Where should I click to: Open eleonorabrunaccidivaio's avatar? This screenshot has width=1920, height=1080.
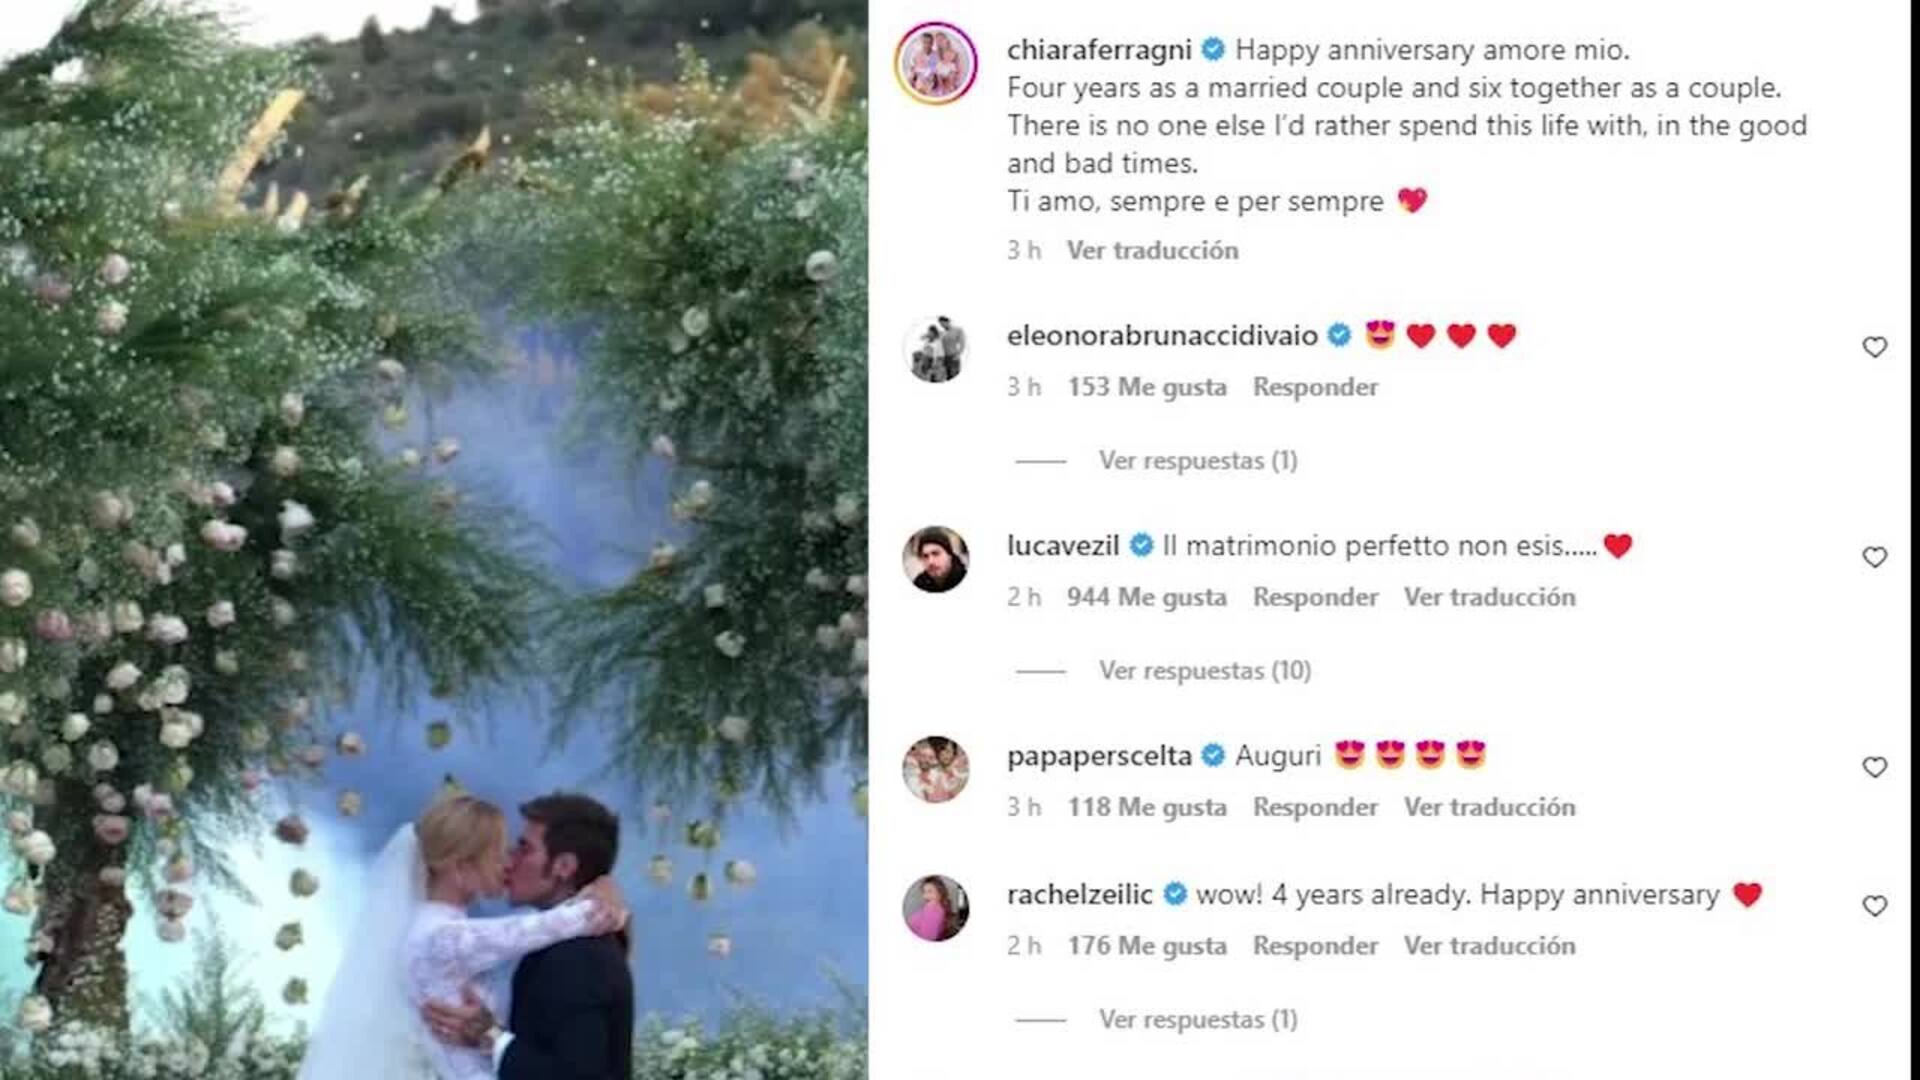pos(936,349)
